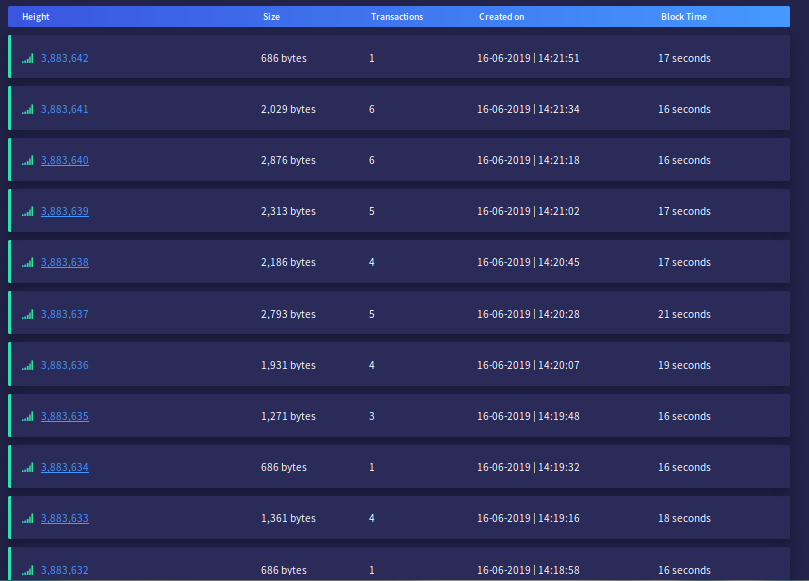
Task: Click the signal icon beside block 3,883,639
Action: [x=28, y=212]
